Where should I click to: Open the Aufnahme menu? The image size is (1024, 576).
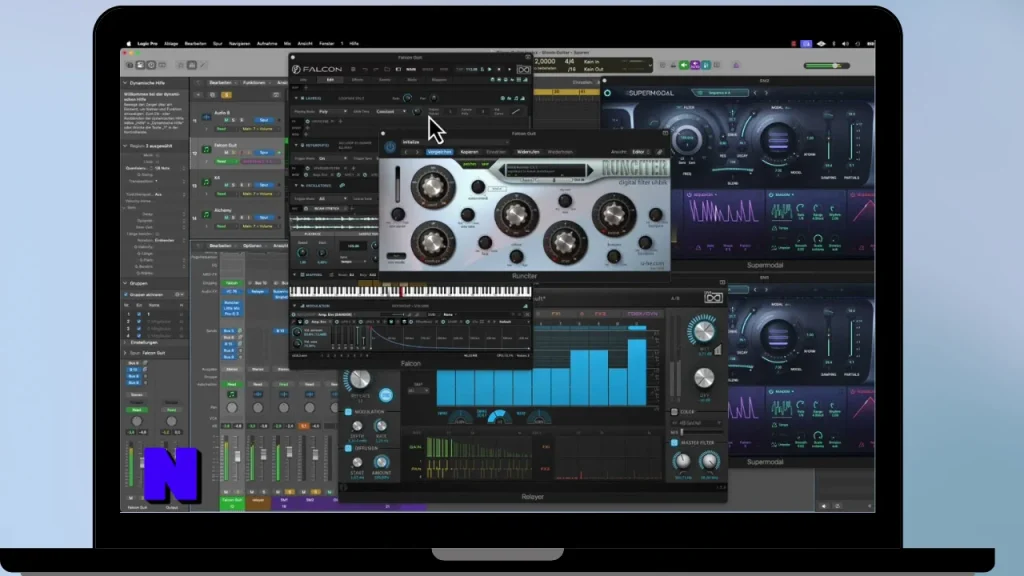267,44
